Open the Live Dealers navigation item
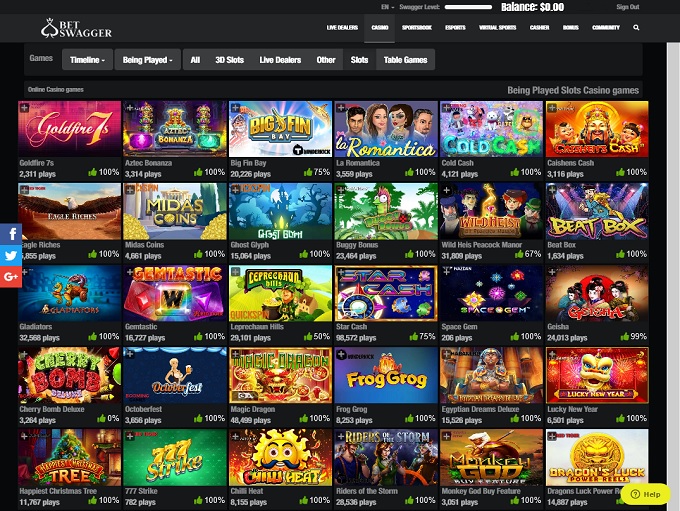 (x=341, y=28)
